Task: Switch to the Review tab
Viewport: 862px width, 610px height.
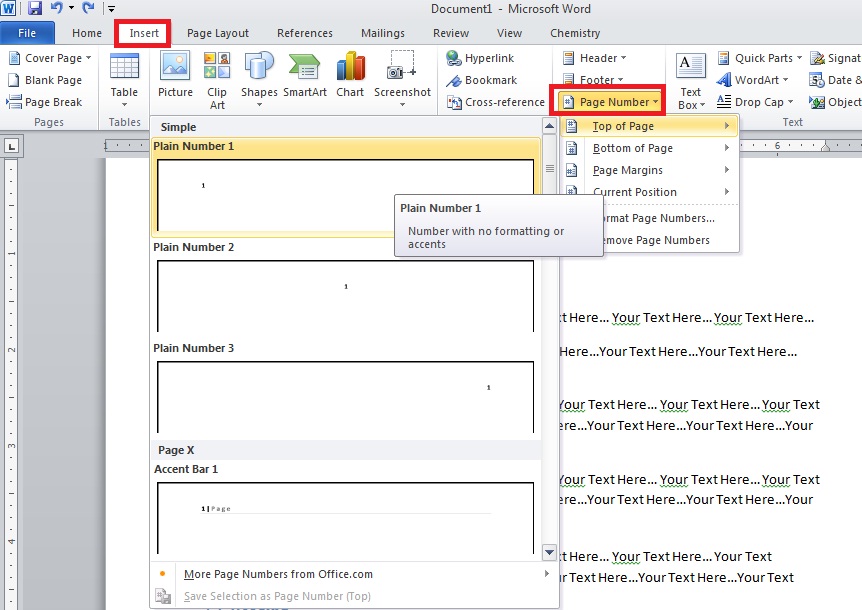Action: [450, 33]
